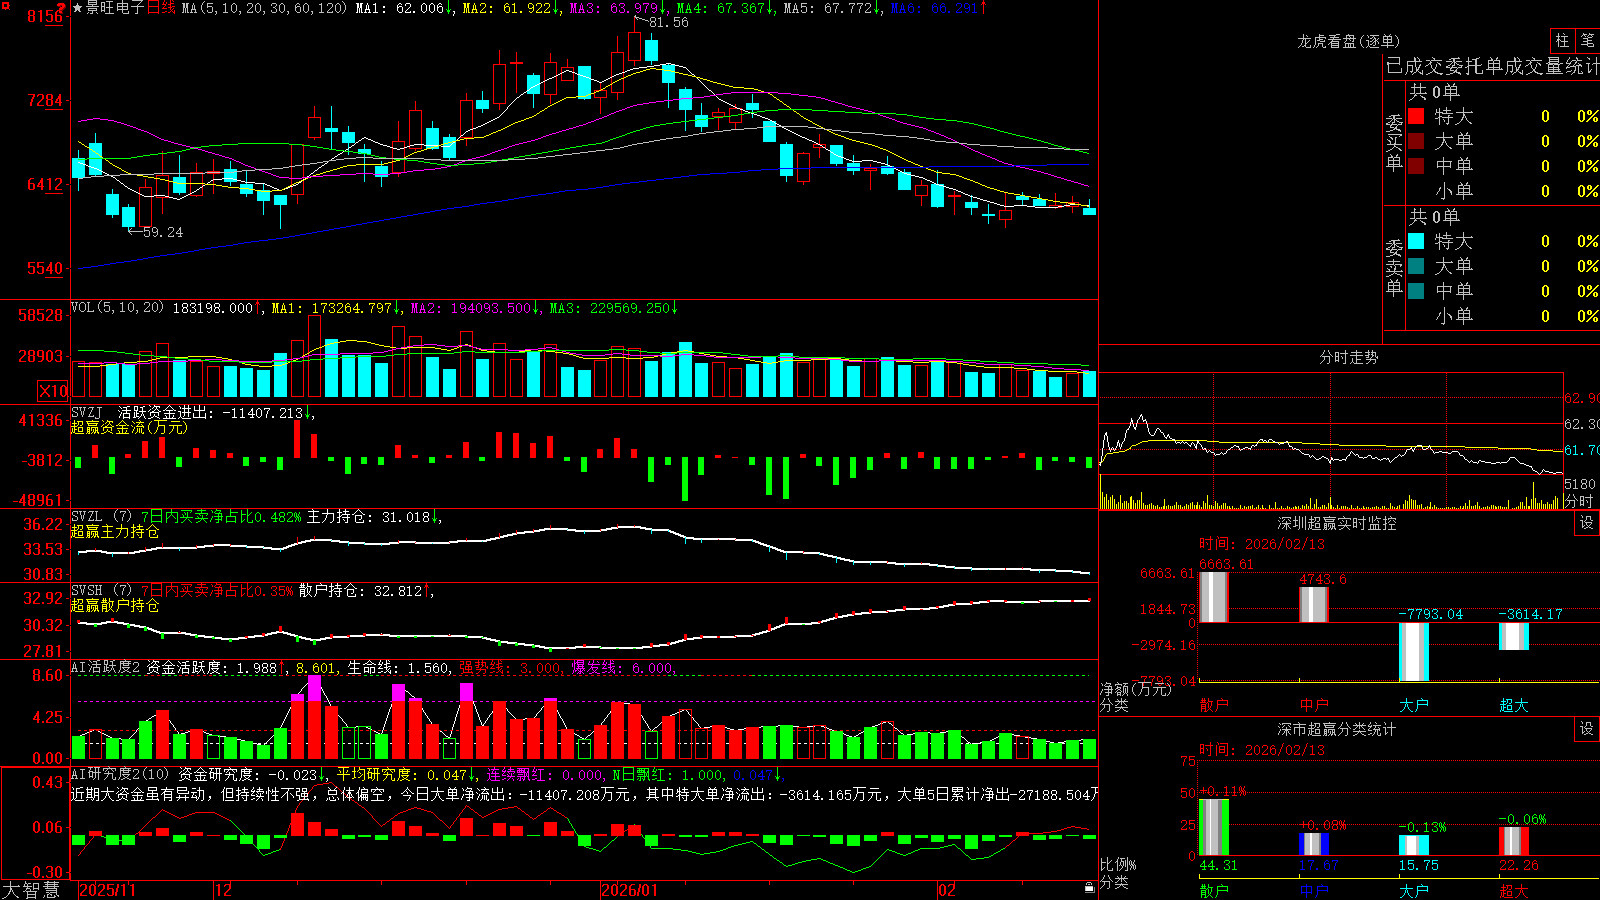This screenshot has width=1600, height=900.
Task: Click the 爆发线: 6.000 value
Action: [622, 667]
